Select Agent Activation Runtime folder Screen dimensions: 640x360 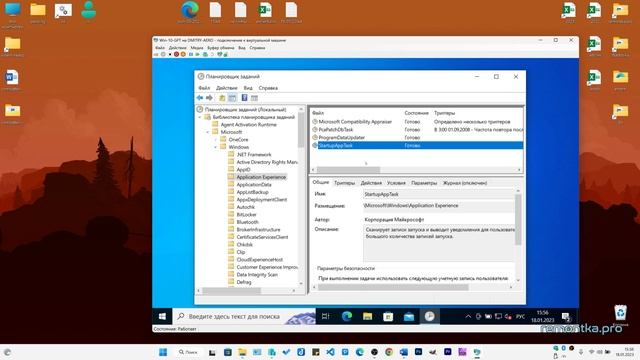[248, 124]
